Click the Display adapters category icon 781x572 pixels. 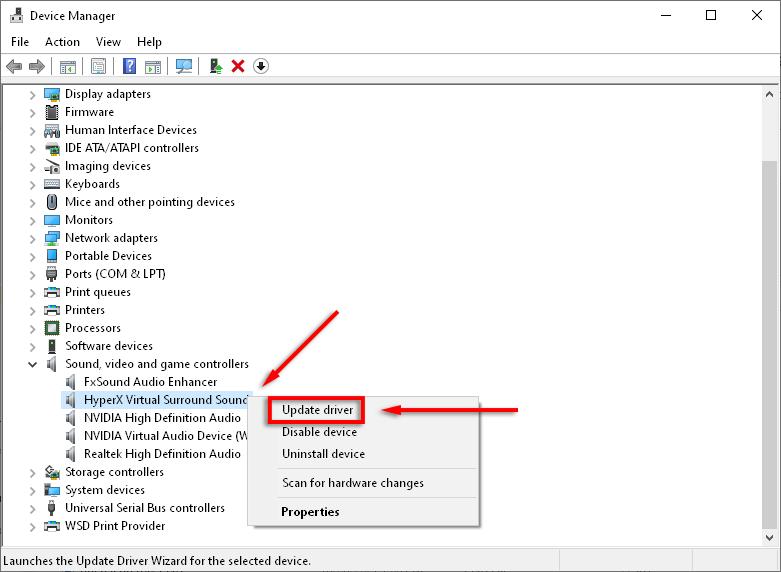pyautogui.click(x=52, y=94)
